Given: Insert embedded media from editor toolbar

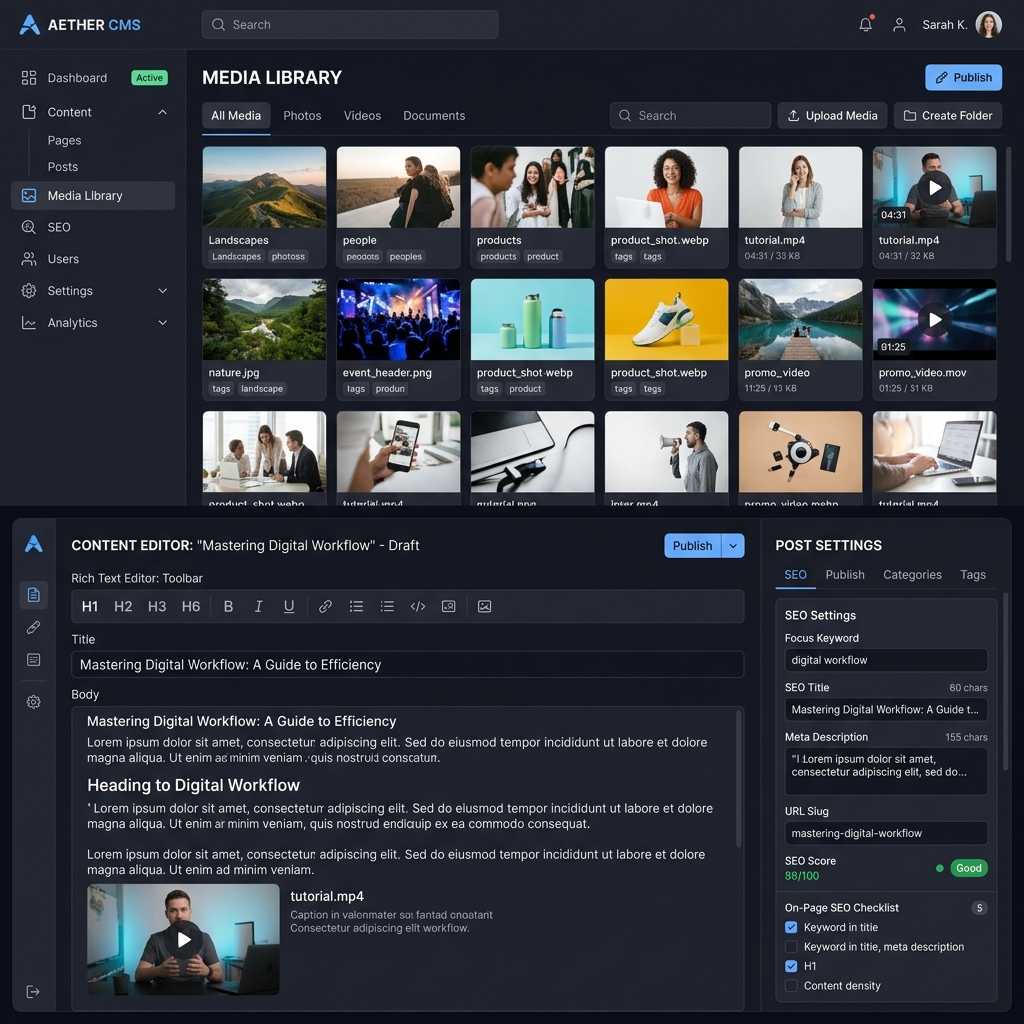Looking at the screenshot, I should pos(449,607).
